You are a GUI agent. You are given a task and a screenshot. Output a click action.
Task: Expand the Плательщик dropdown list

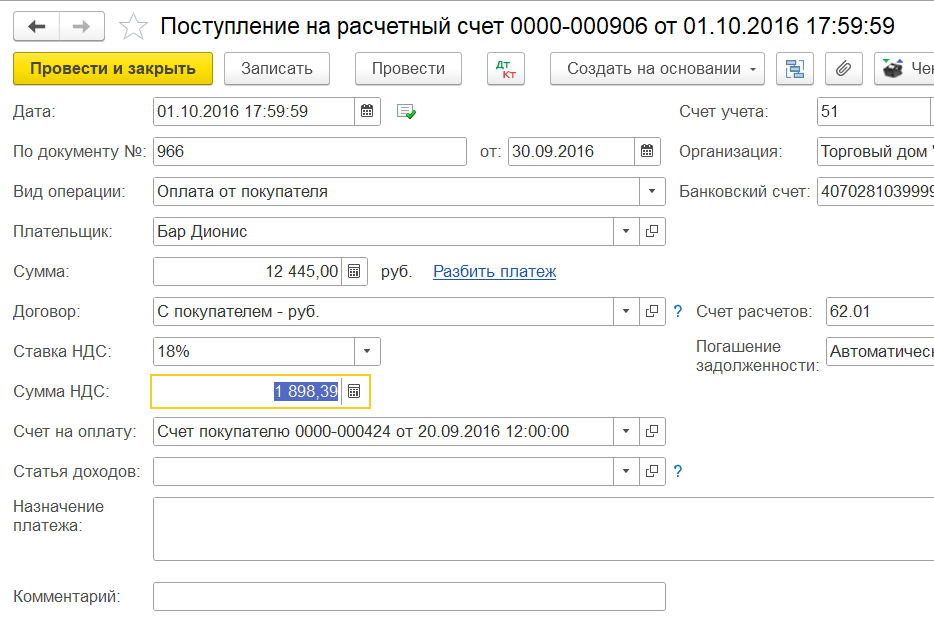[x=626, y=231]
